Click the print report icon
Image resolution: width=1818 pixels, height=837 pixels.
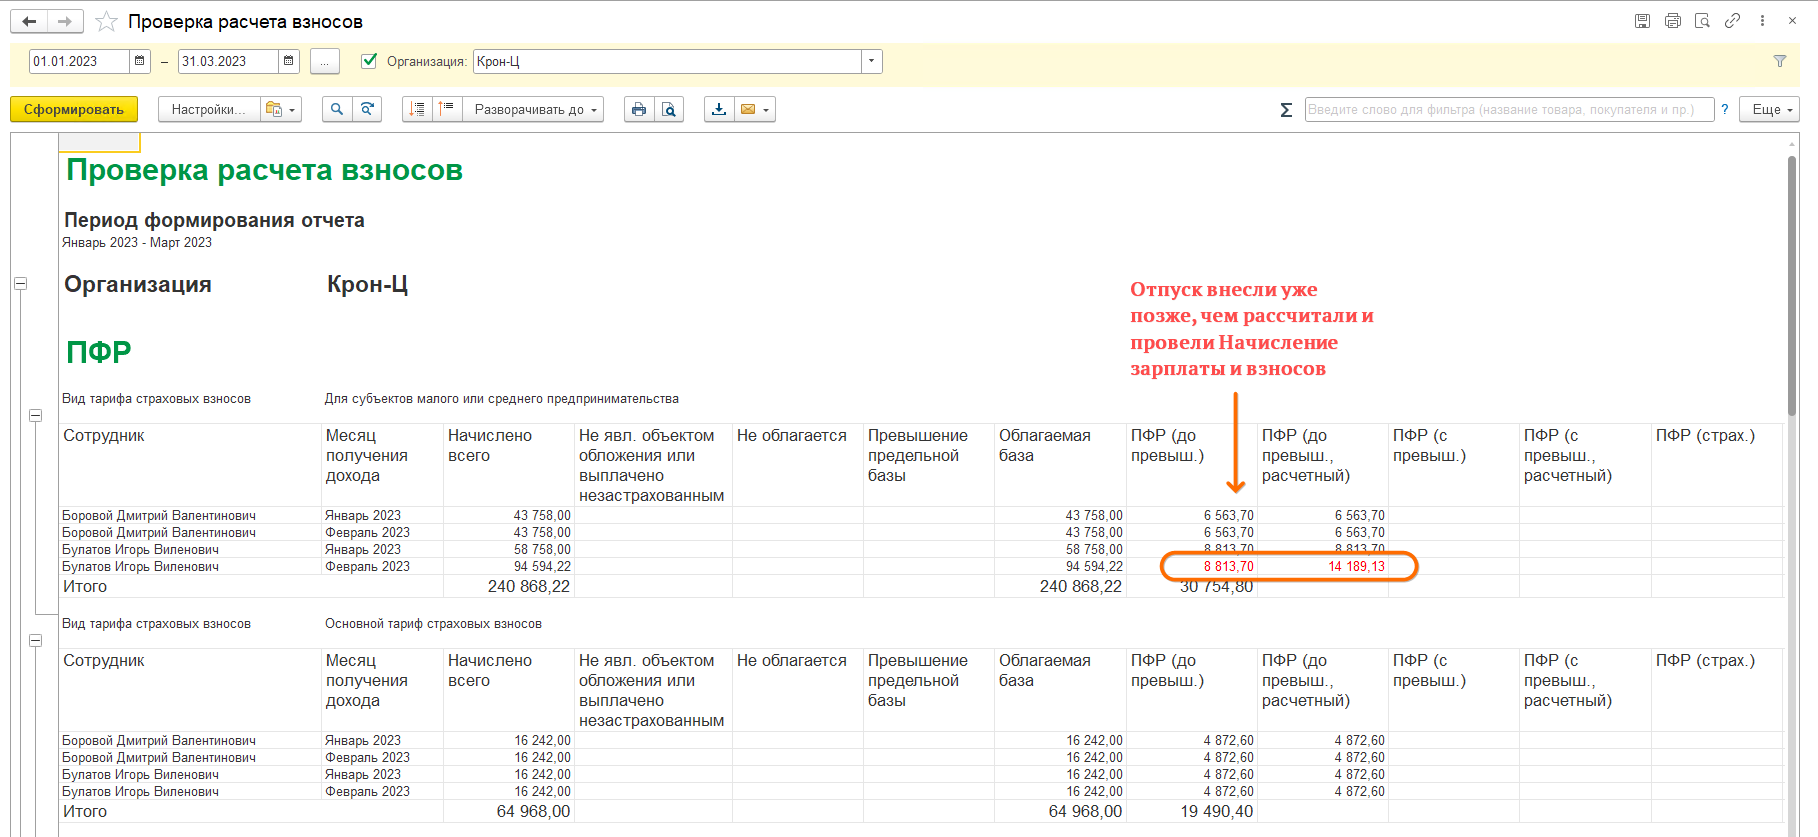click(639, 109)
